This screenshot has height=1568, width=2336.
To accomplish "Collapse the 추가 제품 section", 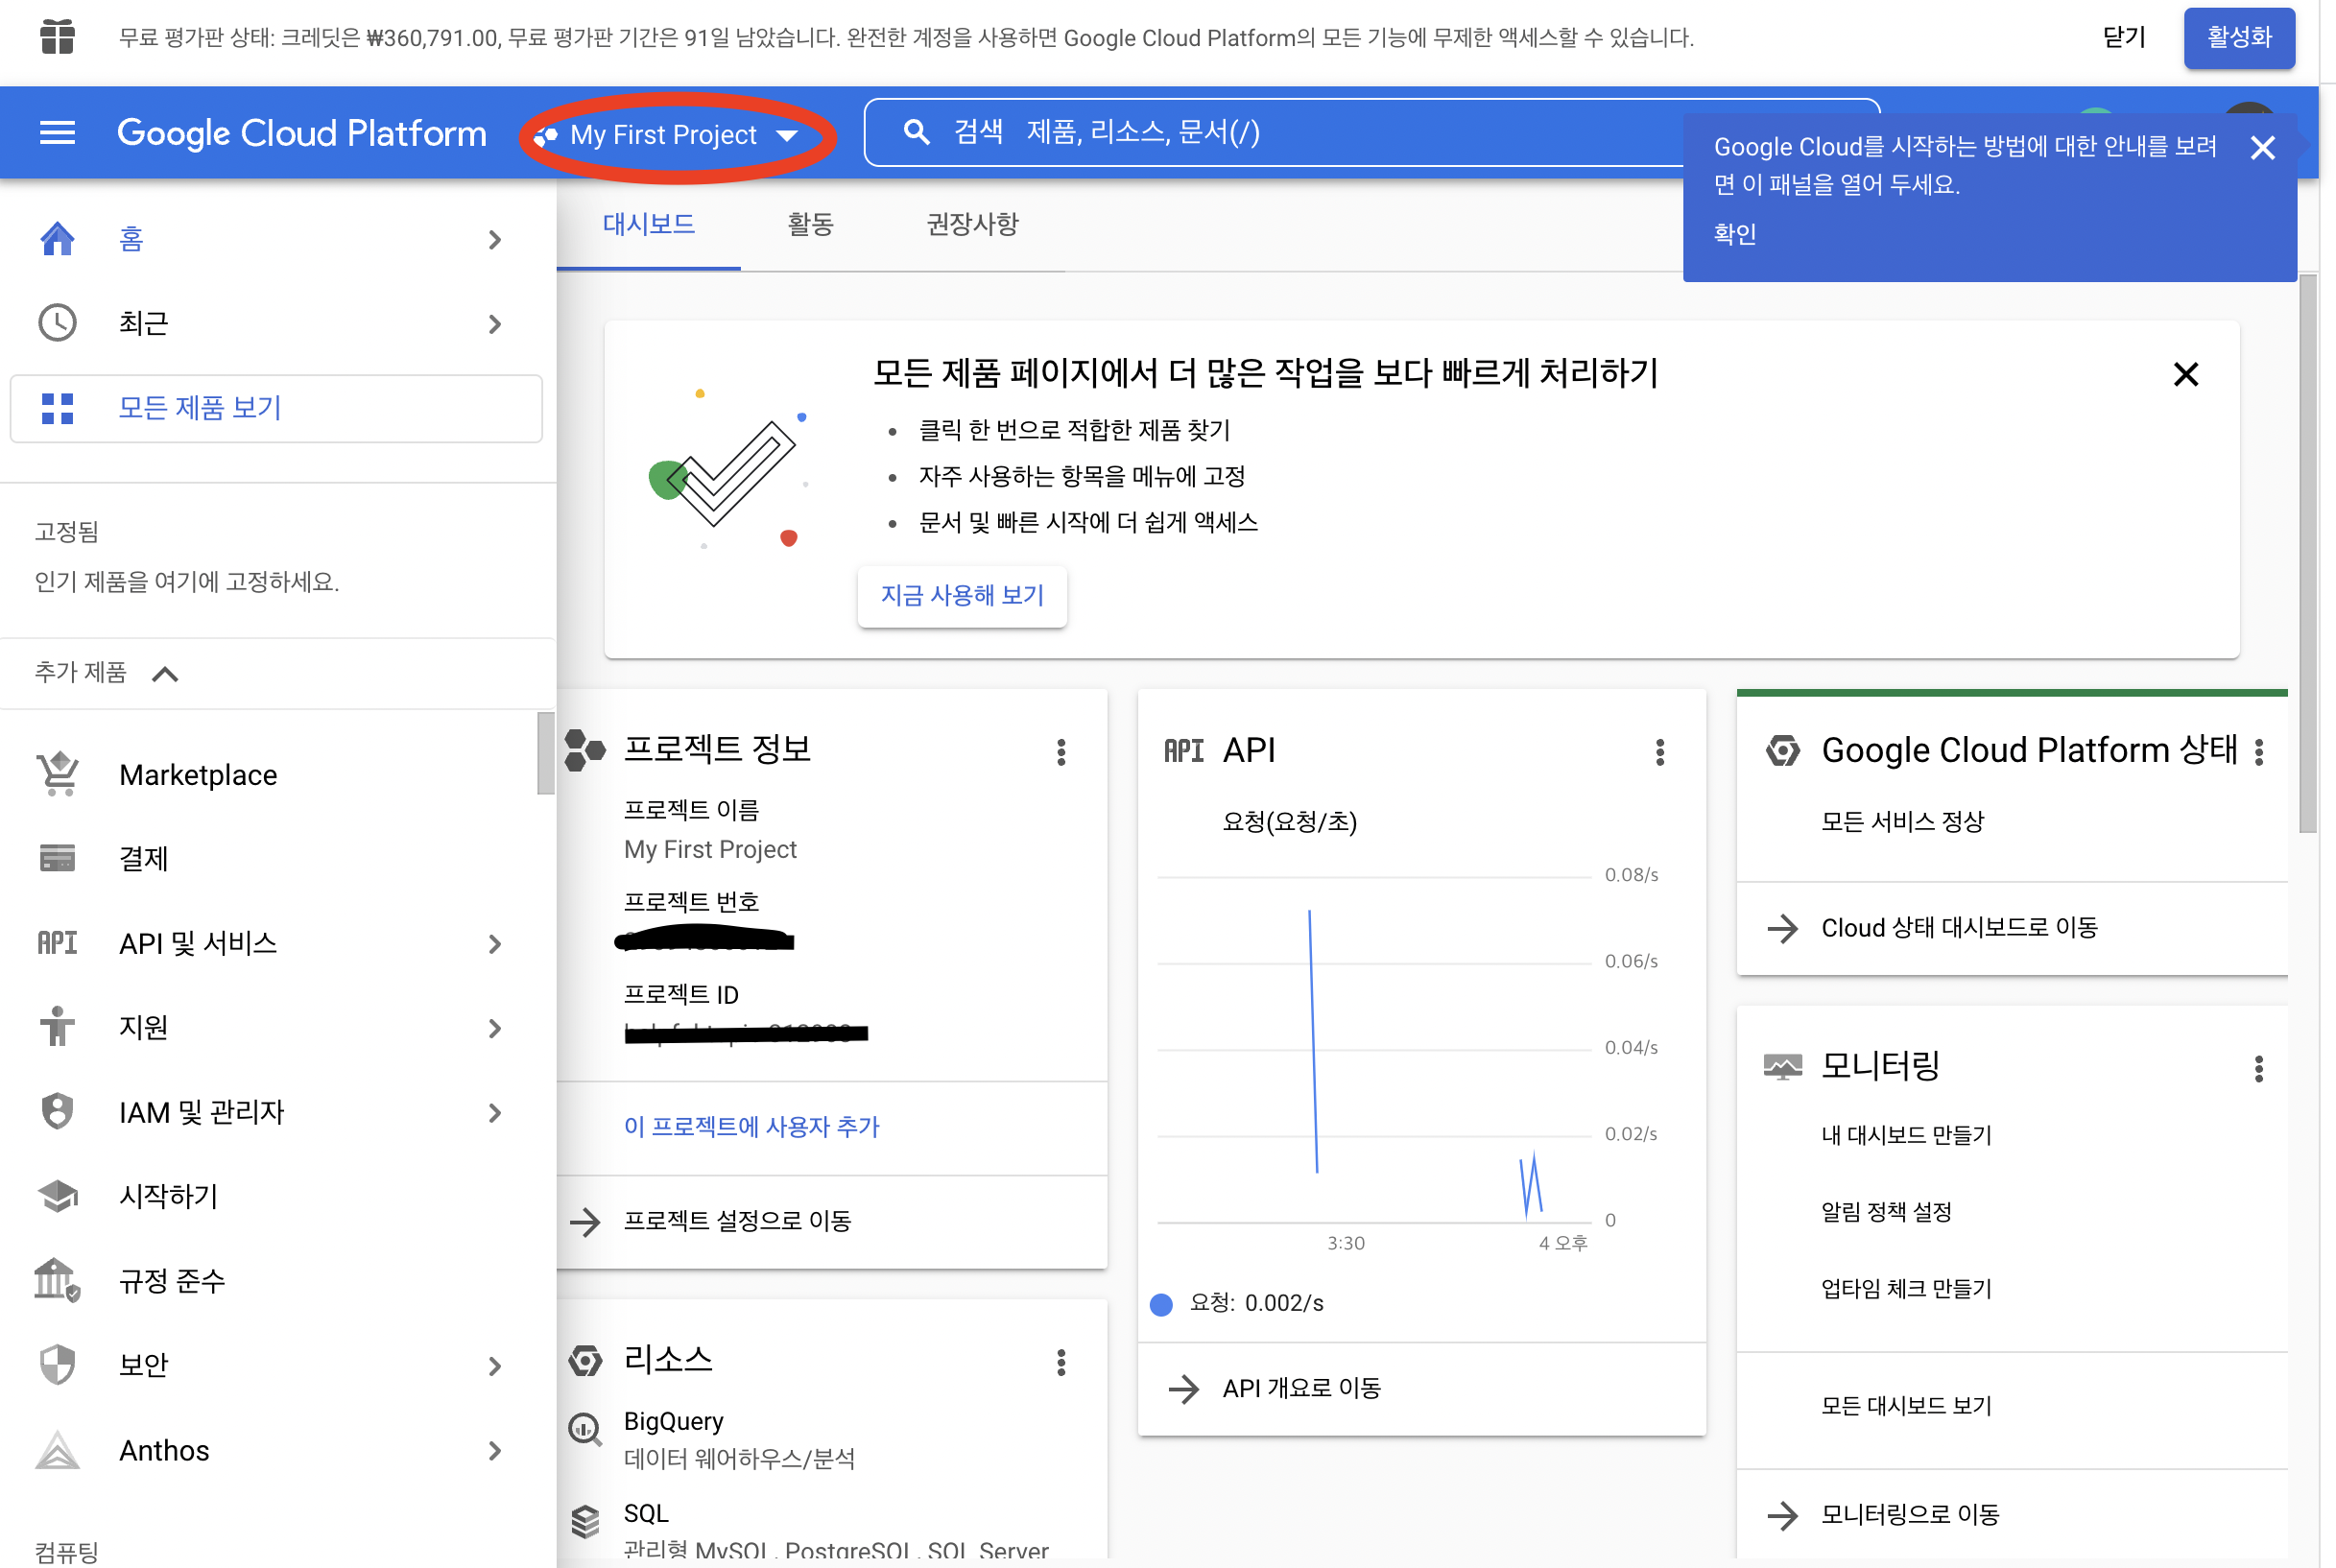I will coord(165,674).
